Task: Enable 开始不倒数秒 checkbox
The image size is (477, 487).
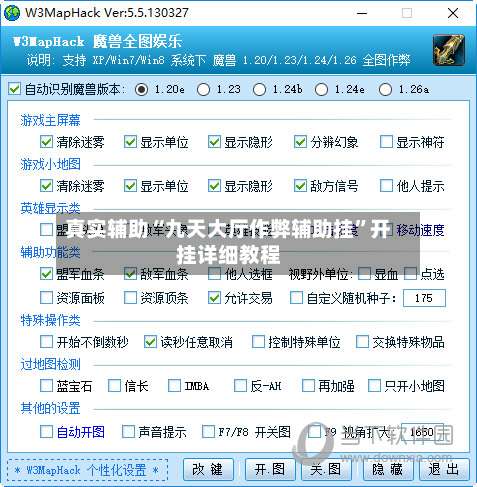Action: (46, 342)
